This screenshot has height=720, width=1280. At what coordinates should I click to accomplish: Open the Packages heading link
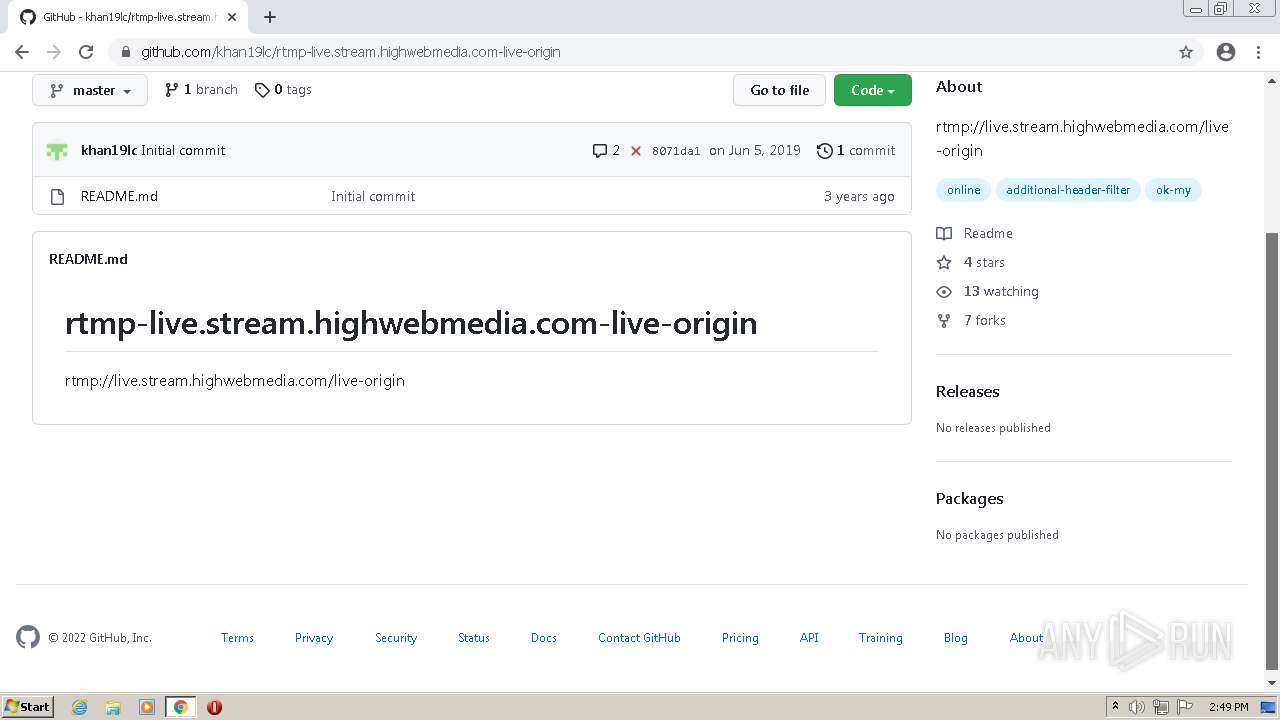tap(969, 498)
